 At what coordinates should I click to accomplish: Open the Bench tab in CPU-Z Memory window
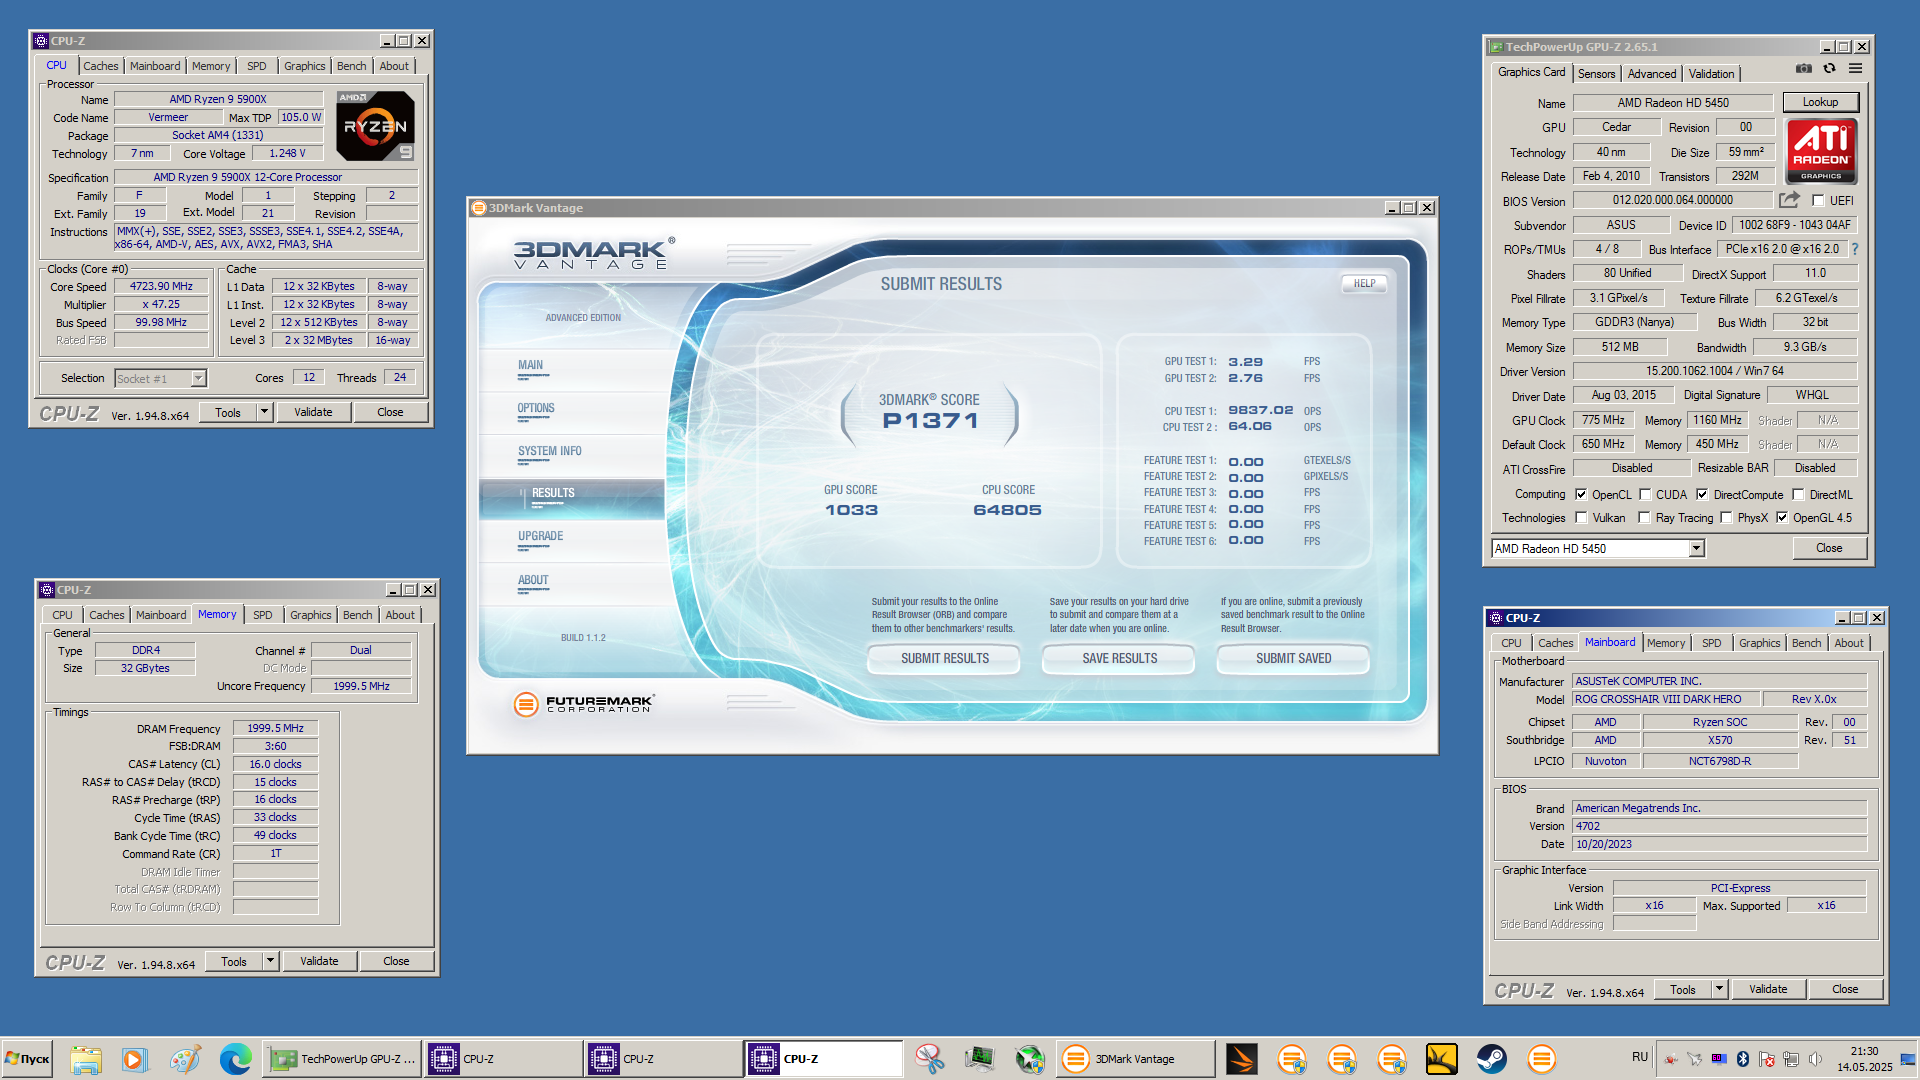pos(357,615)
